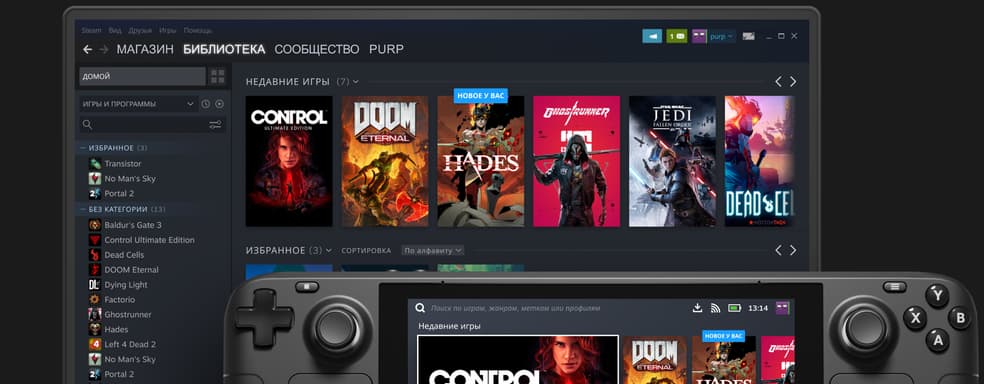Viewport: 984px width, 384px height.
Task: Open the Big Picture mode icon
Action: (x=748, y=36)
